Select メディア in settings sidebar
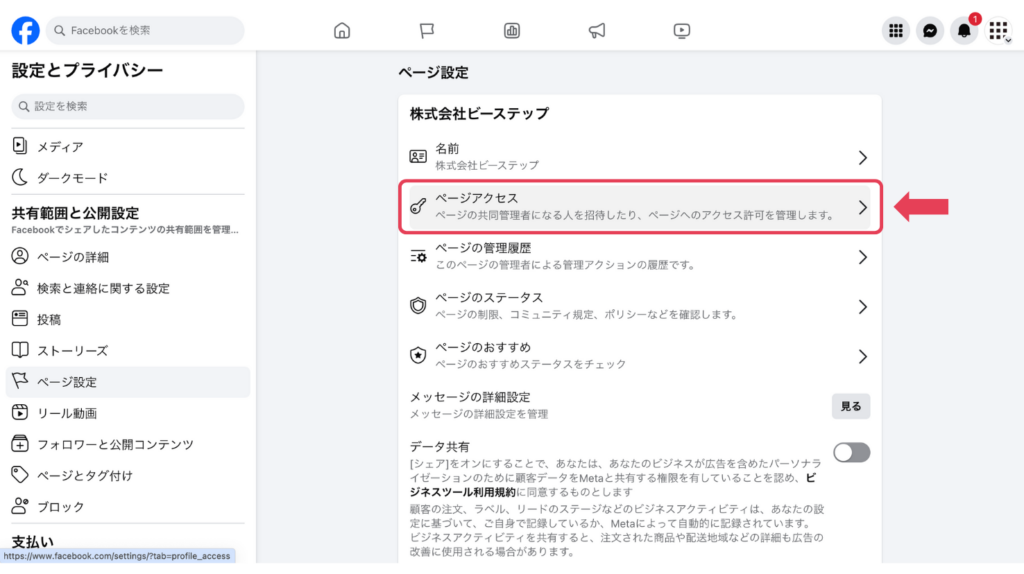The width and height of the screenshot is (1024, 574). (x=128, y=146)
